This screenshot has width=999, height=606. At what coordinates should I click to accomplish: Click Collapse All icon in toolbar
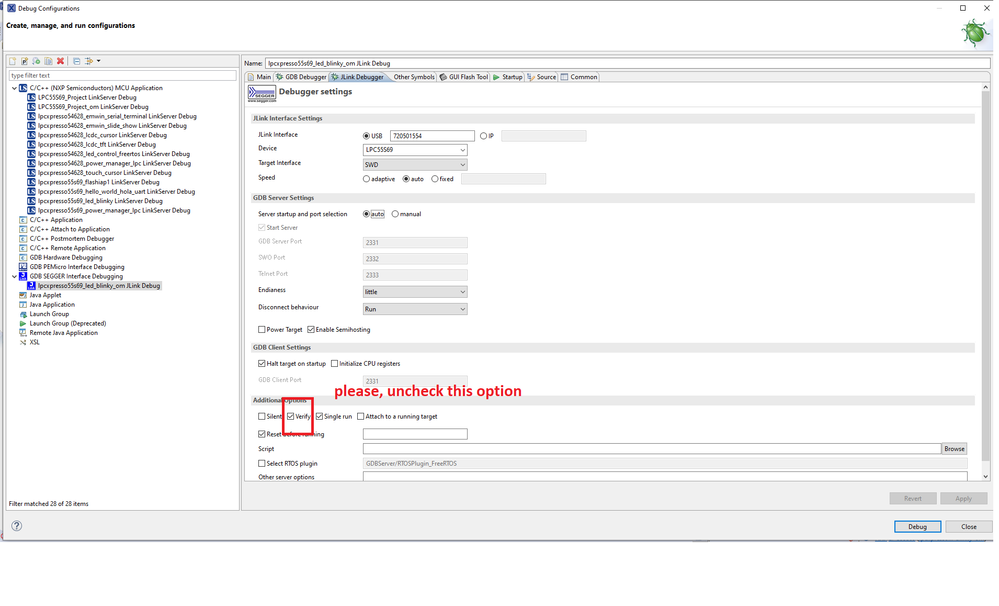[76, 61]
